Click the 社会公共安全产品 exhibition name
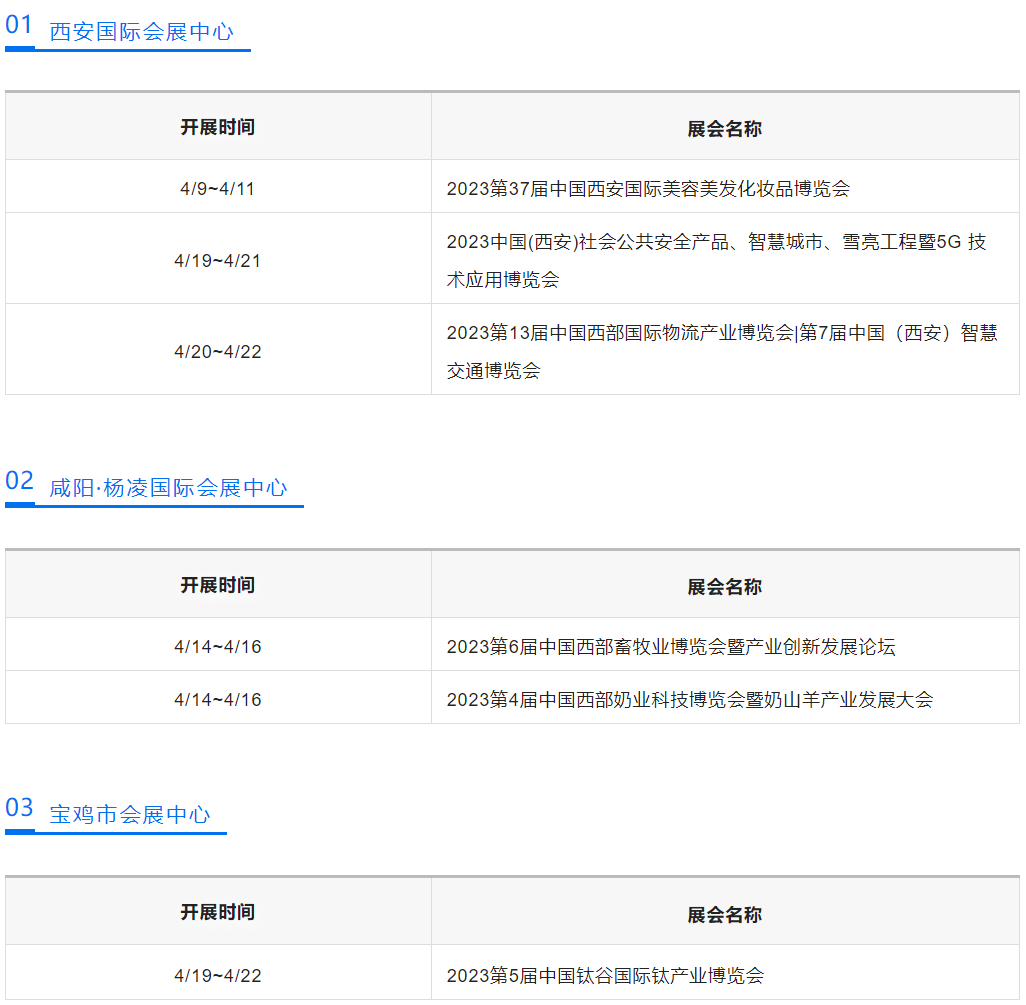 pyautogui.click(x=716, y=261)
